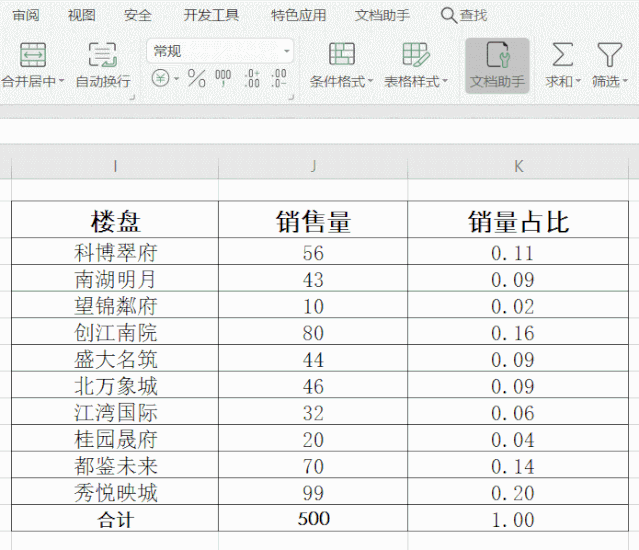639x550 pixels.
Task: Select the cell 创江南院
Action: [115, 332]
